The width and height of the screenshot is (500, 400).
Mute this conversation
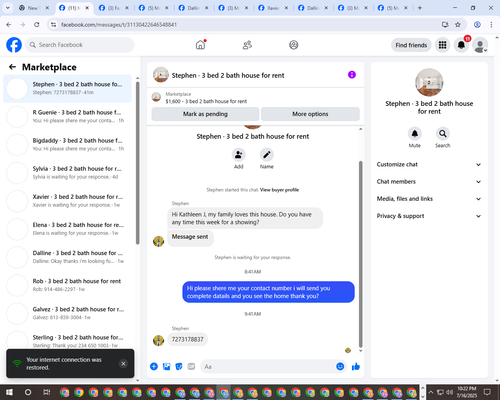pos(415,134)
